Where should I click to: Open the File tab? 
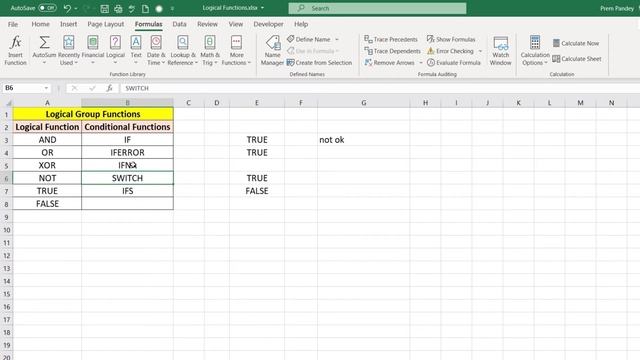pos(13,24)
